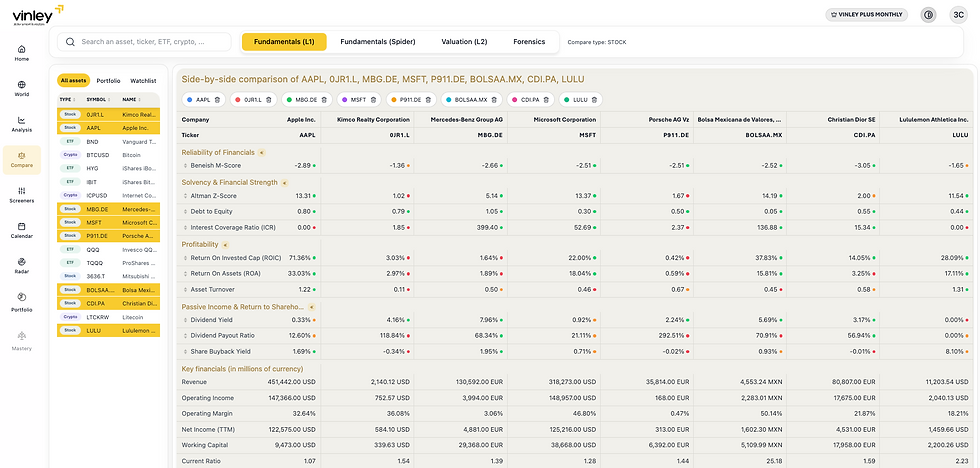This screenshot has width=980, height=468.
Task: Delete CDI.PA from the comparison
Action: 546,99
